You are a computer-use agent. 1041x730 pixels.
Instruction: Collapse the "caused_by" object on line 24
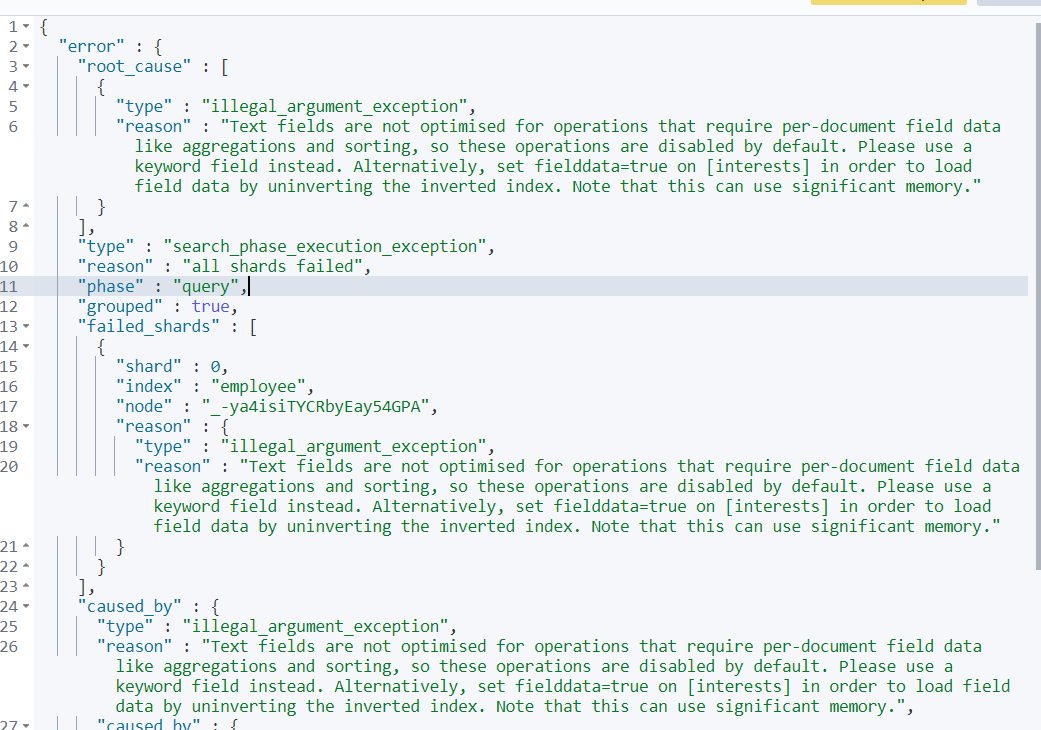click(26, 606)
